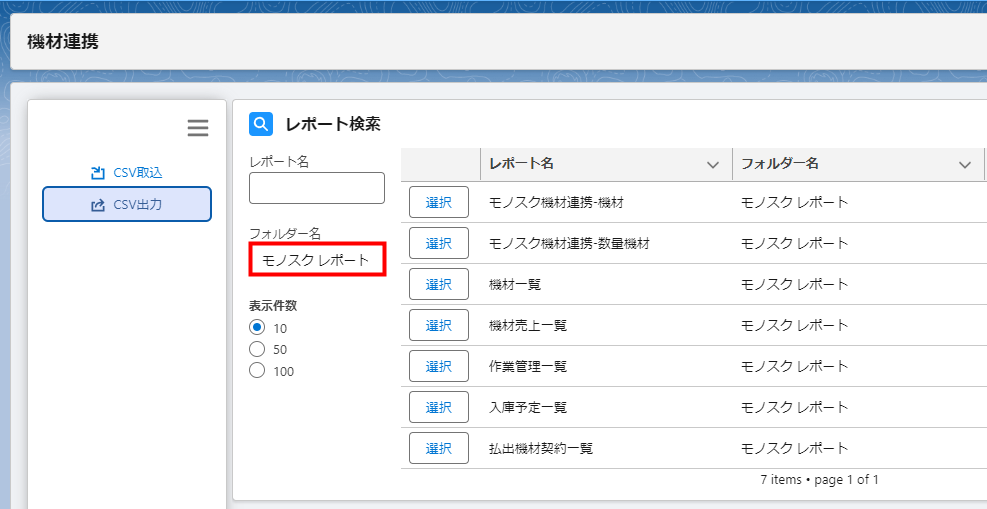This screenshot has width=987, height=509.
Task: Select the CSV出力 menu item
Action: pos(126,204)
